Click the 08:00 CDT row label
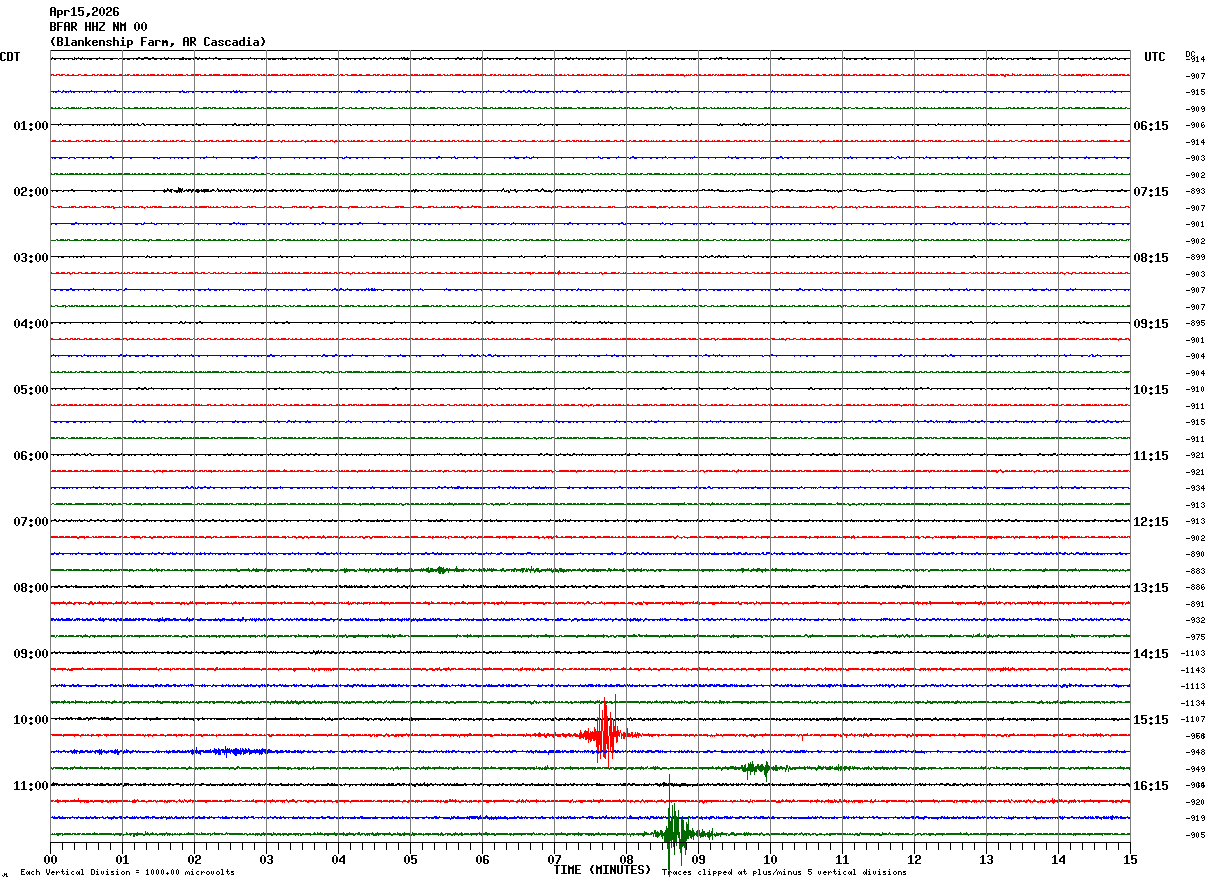The height and width of the screenshot is (886, 1210). (30, 588)
